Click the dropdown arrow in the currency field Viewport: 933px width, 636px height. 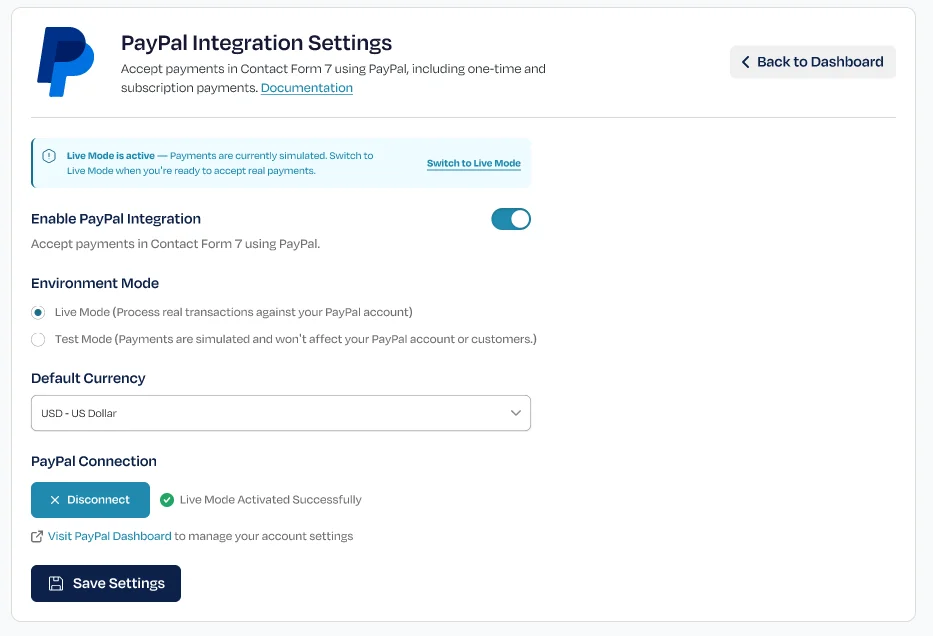tap(516, 413)
